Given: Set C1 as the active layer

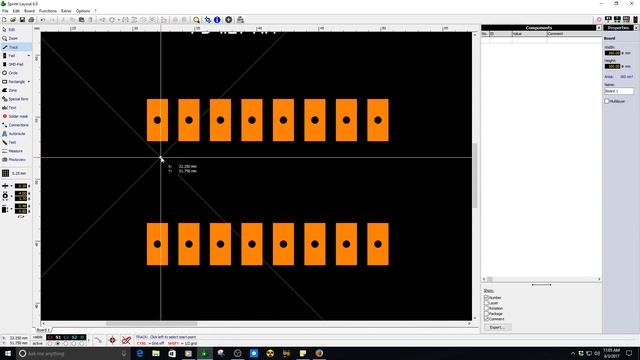Looking at the screenshot, I should [50, 344].
